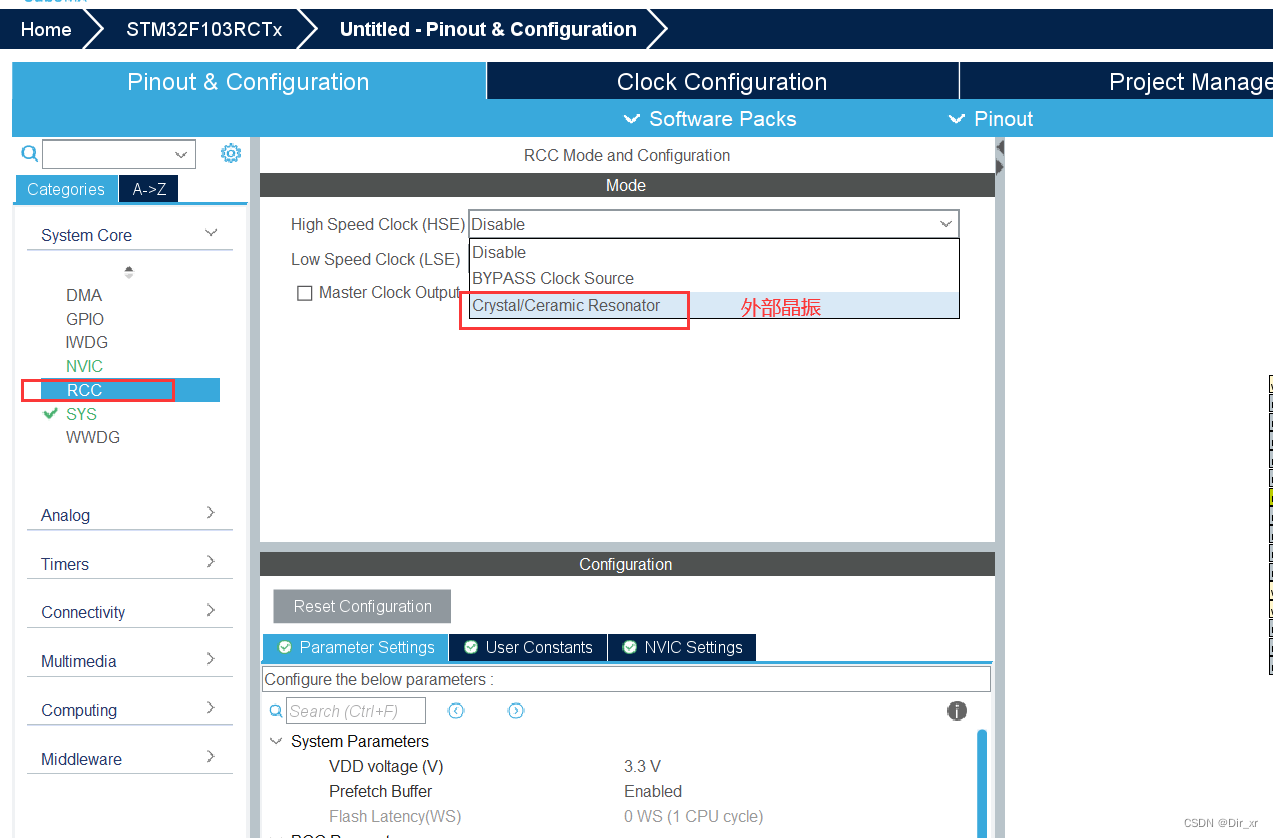The image size is (1273, 838).
Task: Open the parameter info icon
Action: (957, 711)
